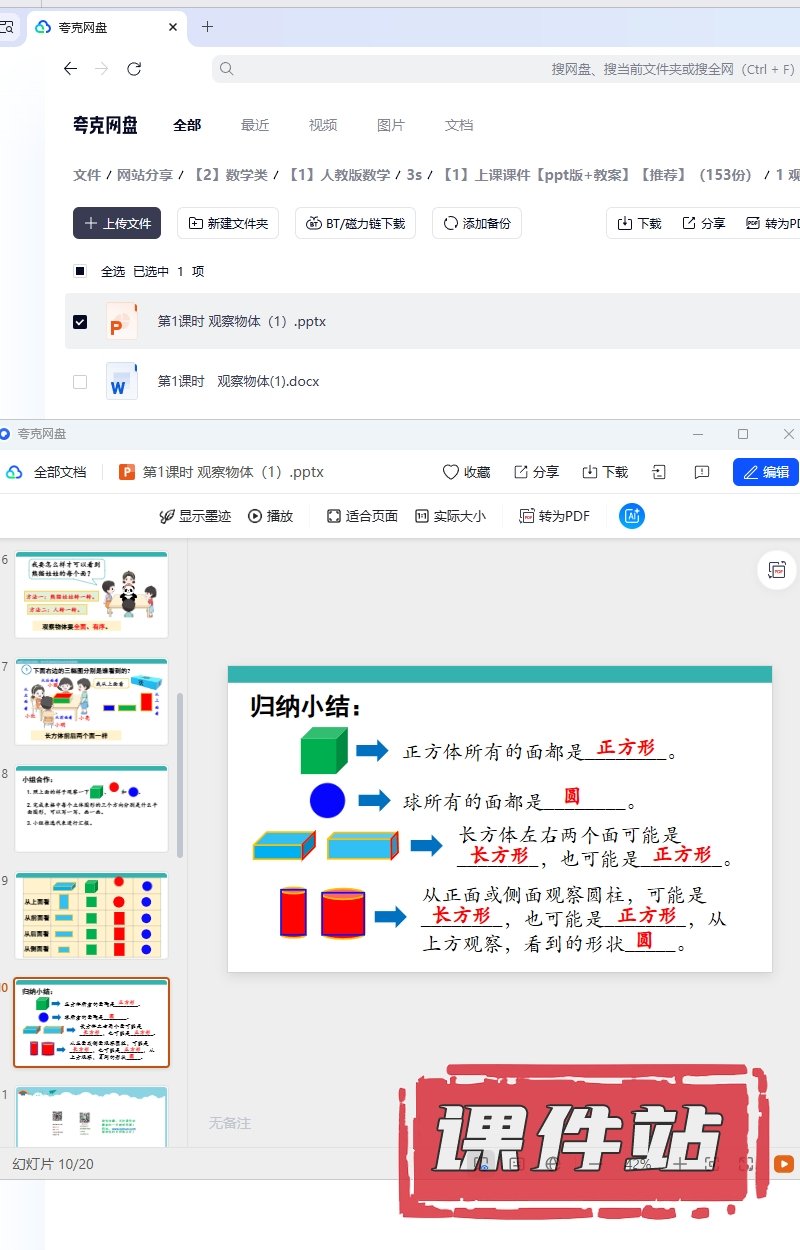Viewport: 800px width, 1250px height.
Task: Uncheck the 第1课时 观察物体 pptx checkbox
Action: 80,322
